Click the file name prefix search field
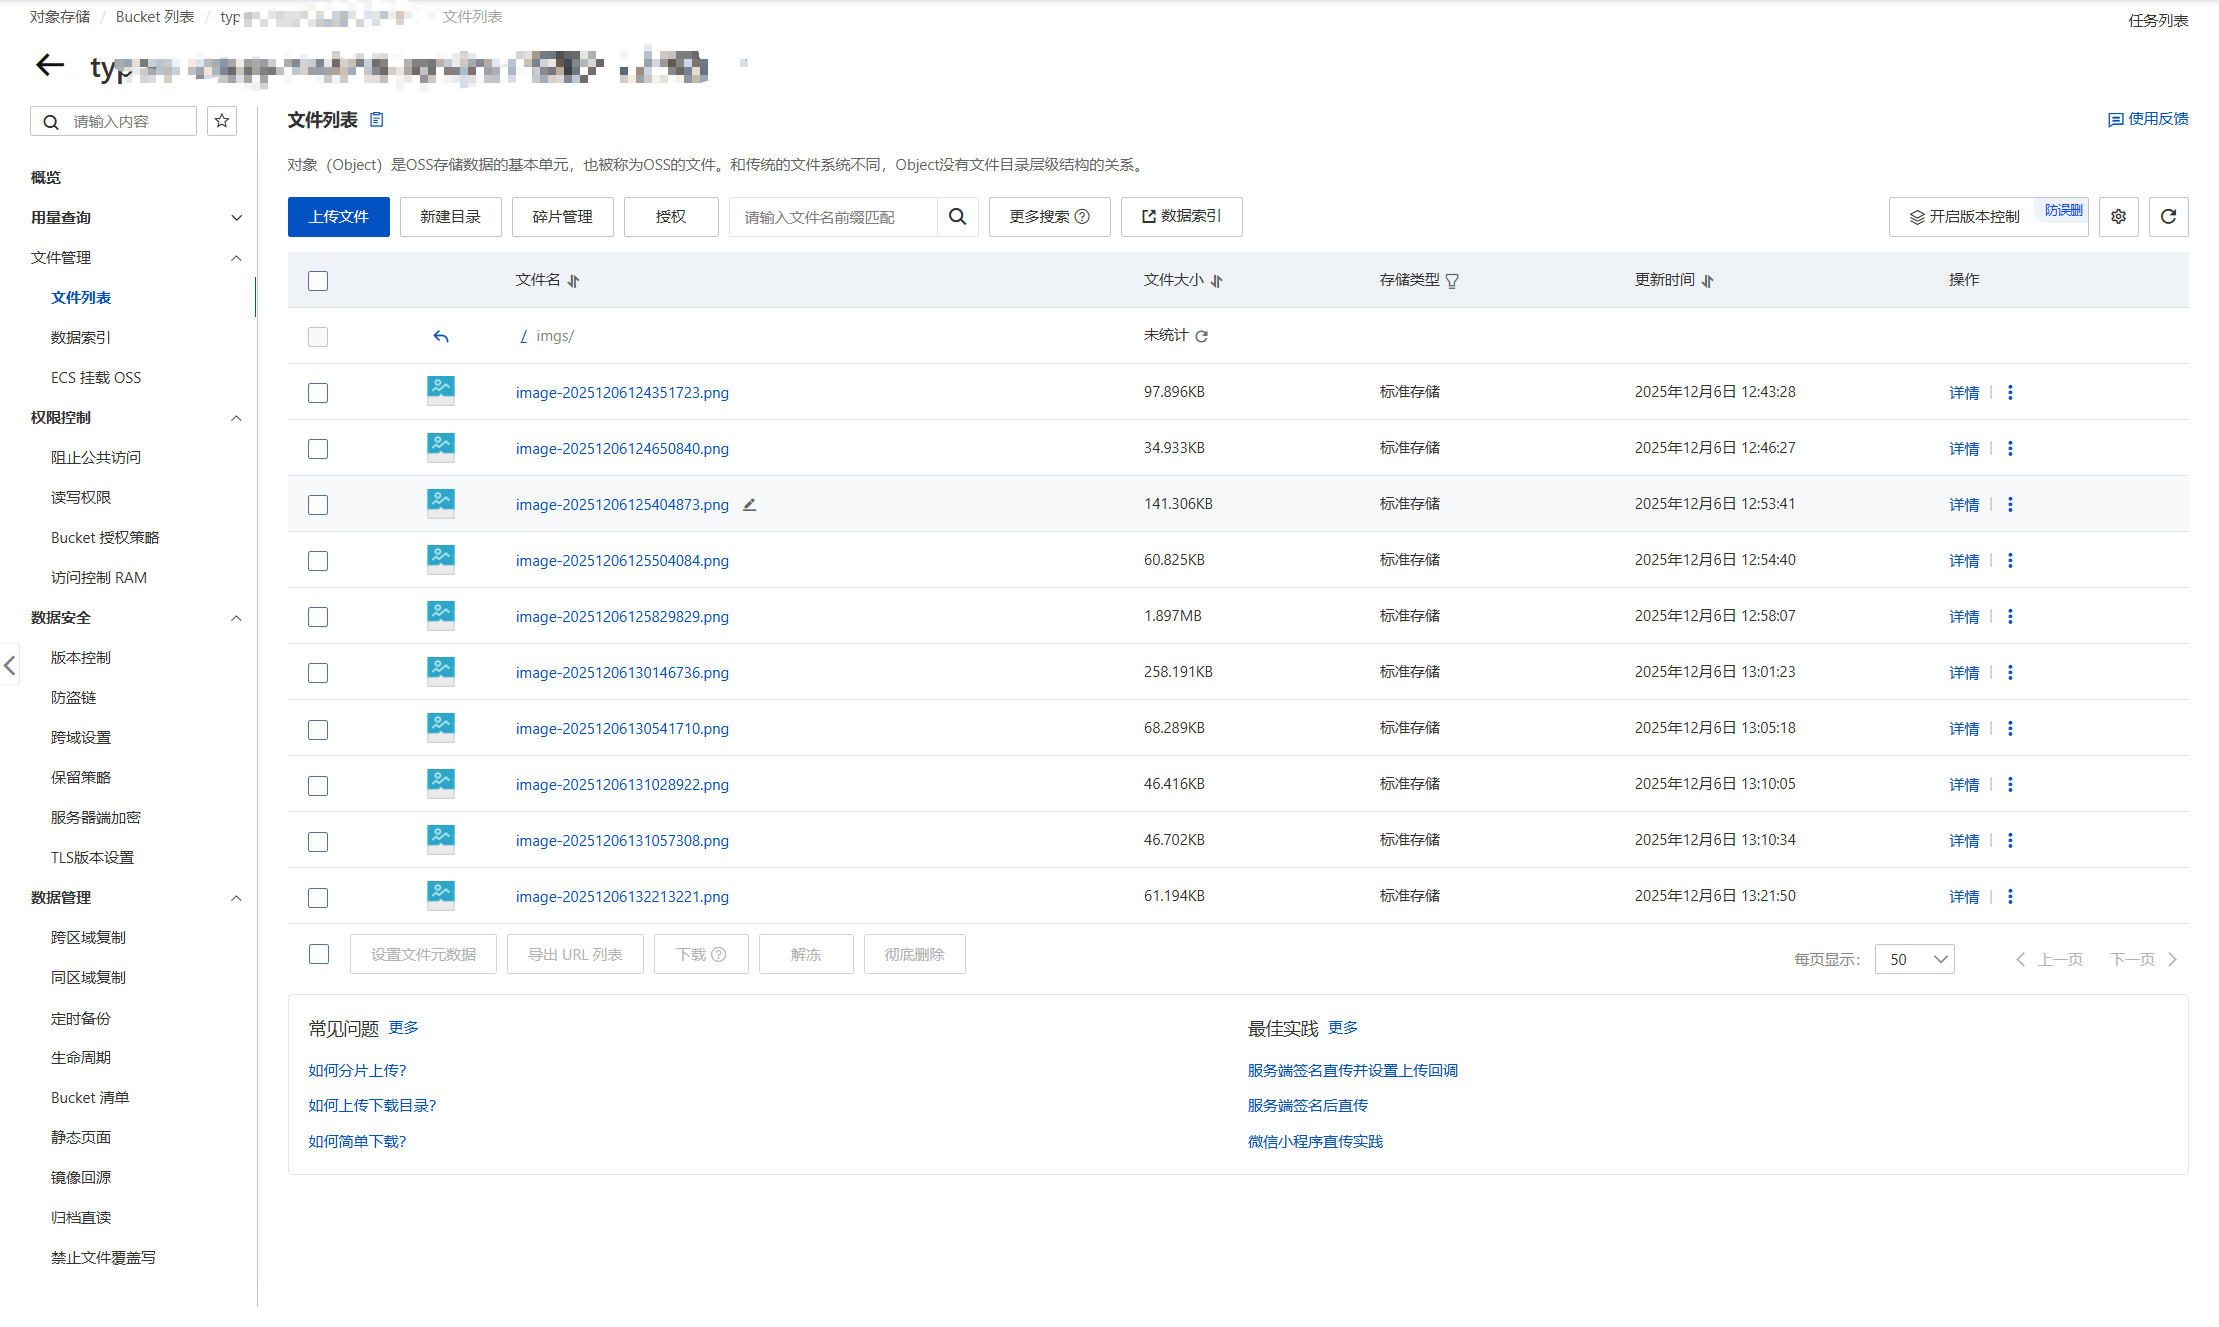 833,217
